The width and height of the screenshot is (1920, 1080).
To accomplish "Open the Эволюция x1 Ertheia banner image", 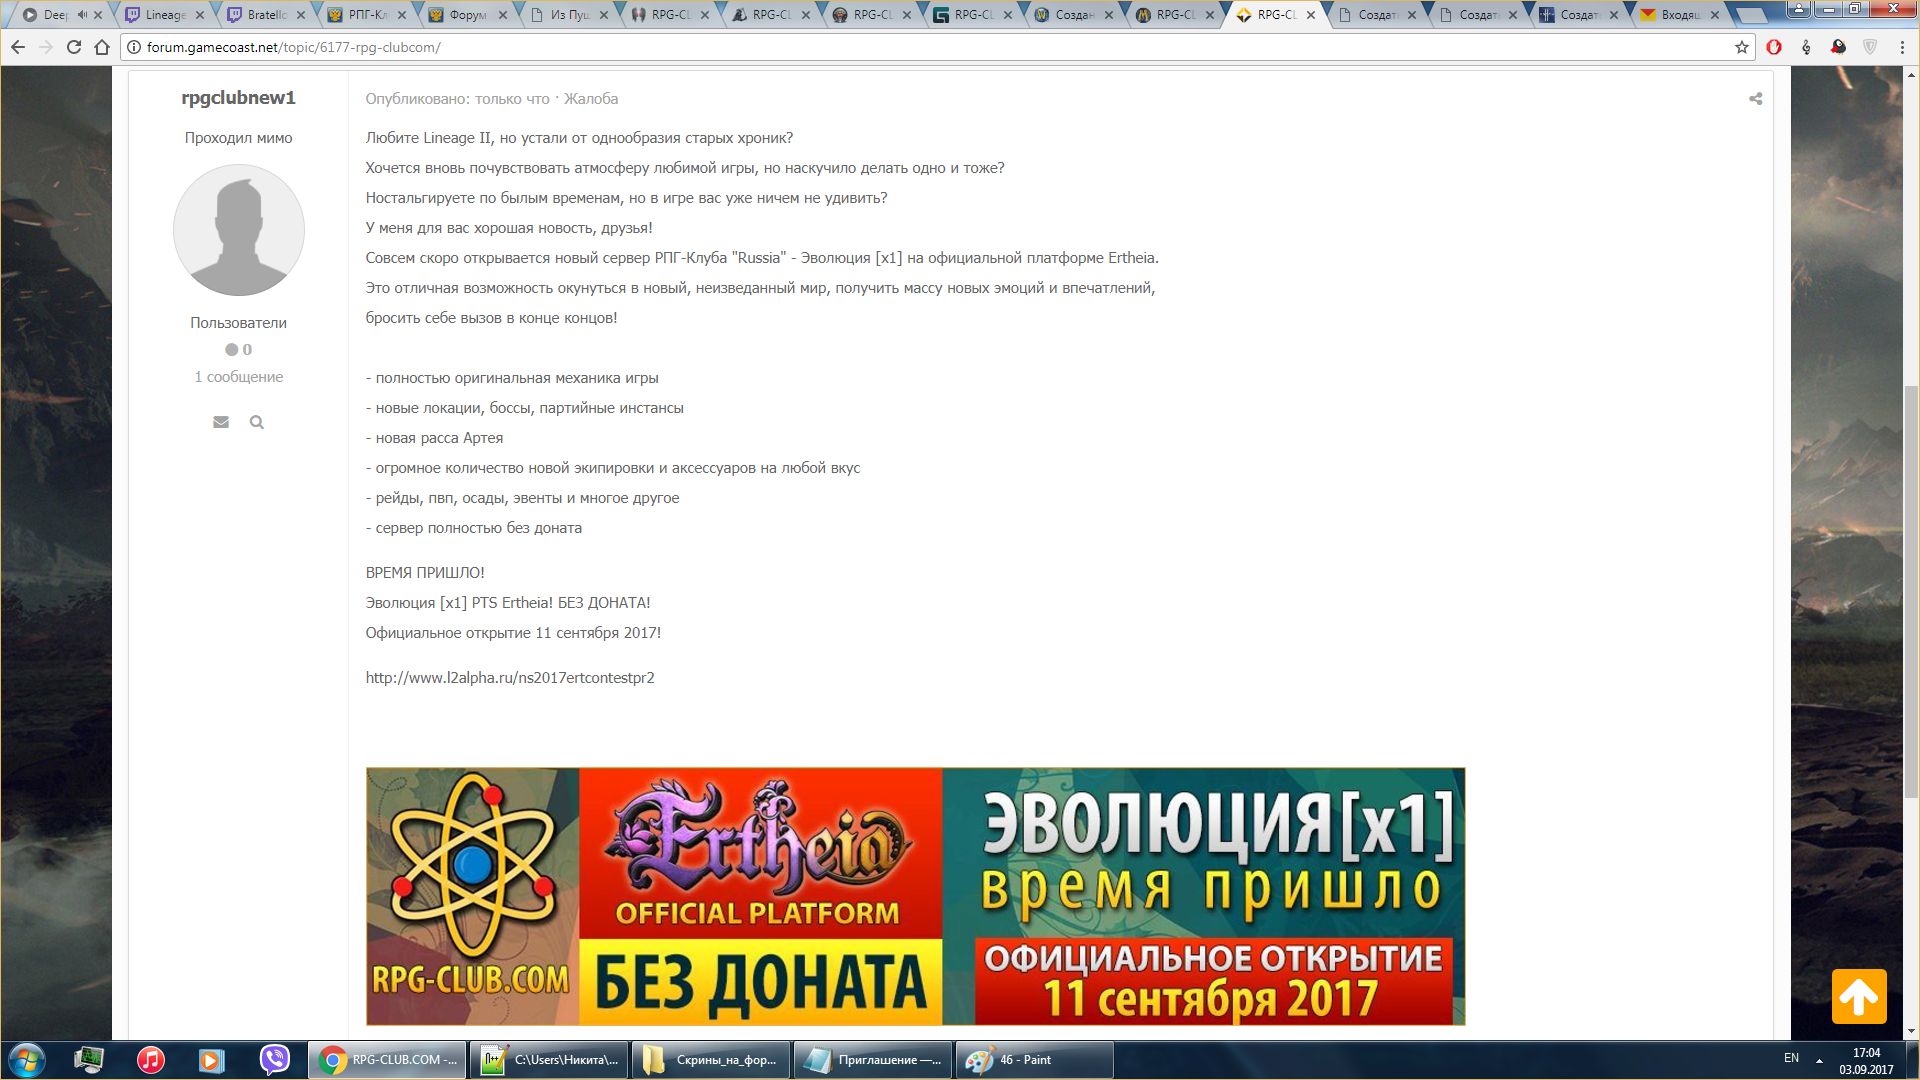I will point(915,896).
